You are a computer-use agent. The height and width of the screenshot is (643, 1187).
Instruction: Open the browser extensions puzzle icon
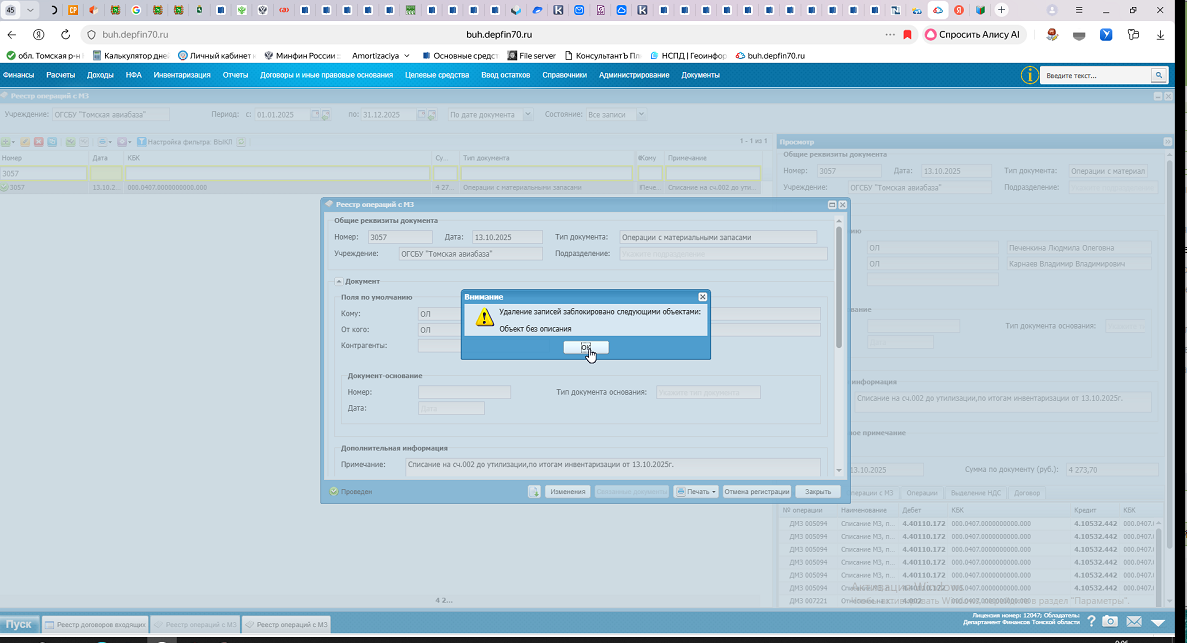point(1133,35)
